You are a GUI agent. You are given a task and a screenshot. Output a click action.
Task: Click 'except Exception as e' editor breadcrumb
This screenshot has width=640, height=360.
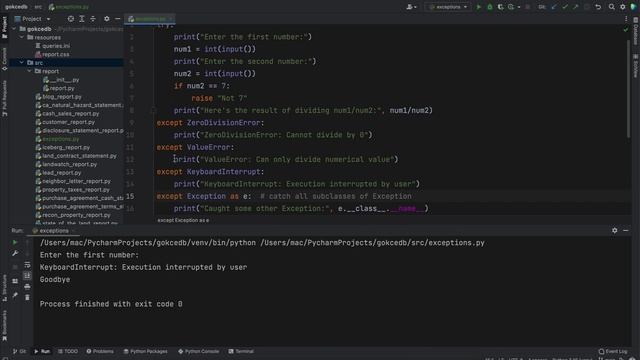point(183,220)
